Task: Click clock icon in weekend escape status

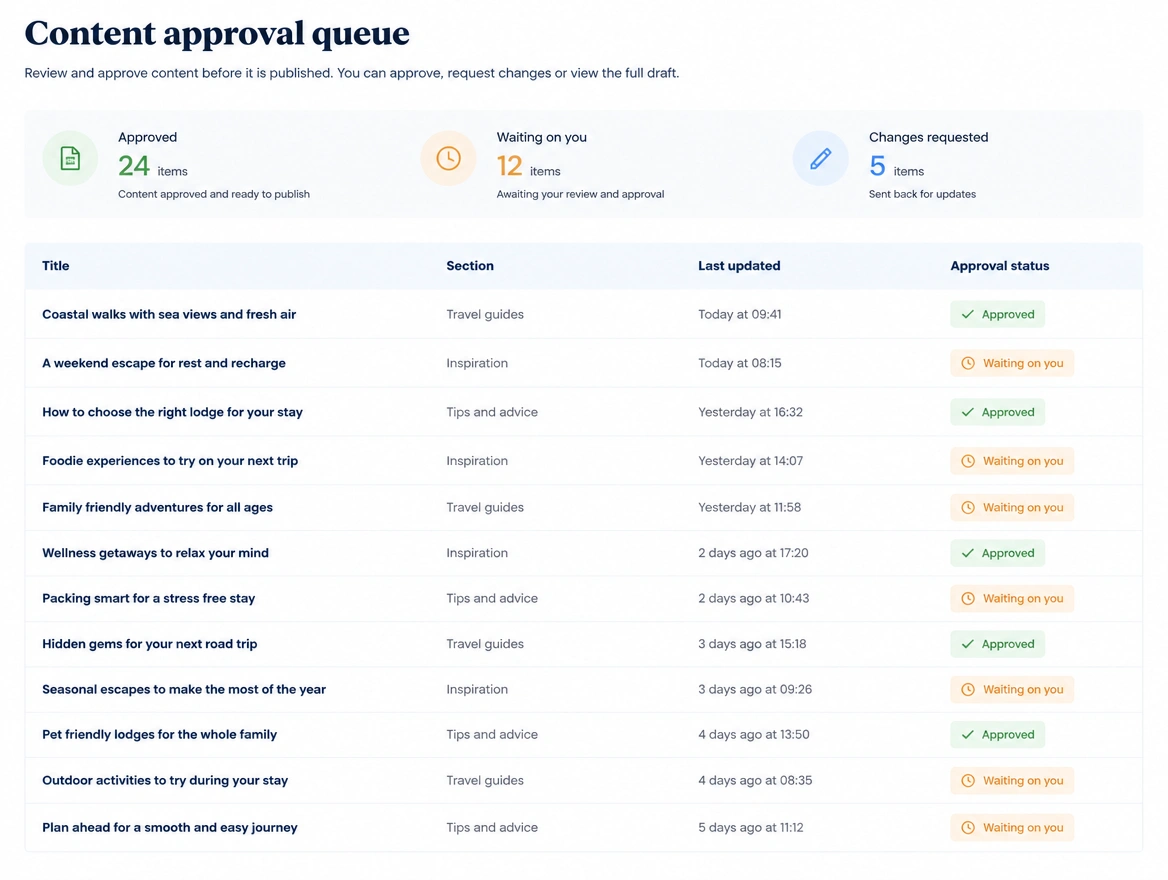Action: click(968, 363)
